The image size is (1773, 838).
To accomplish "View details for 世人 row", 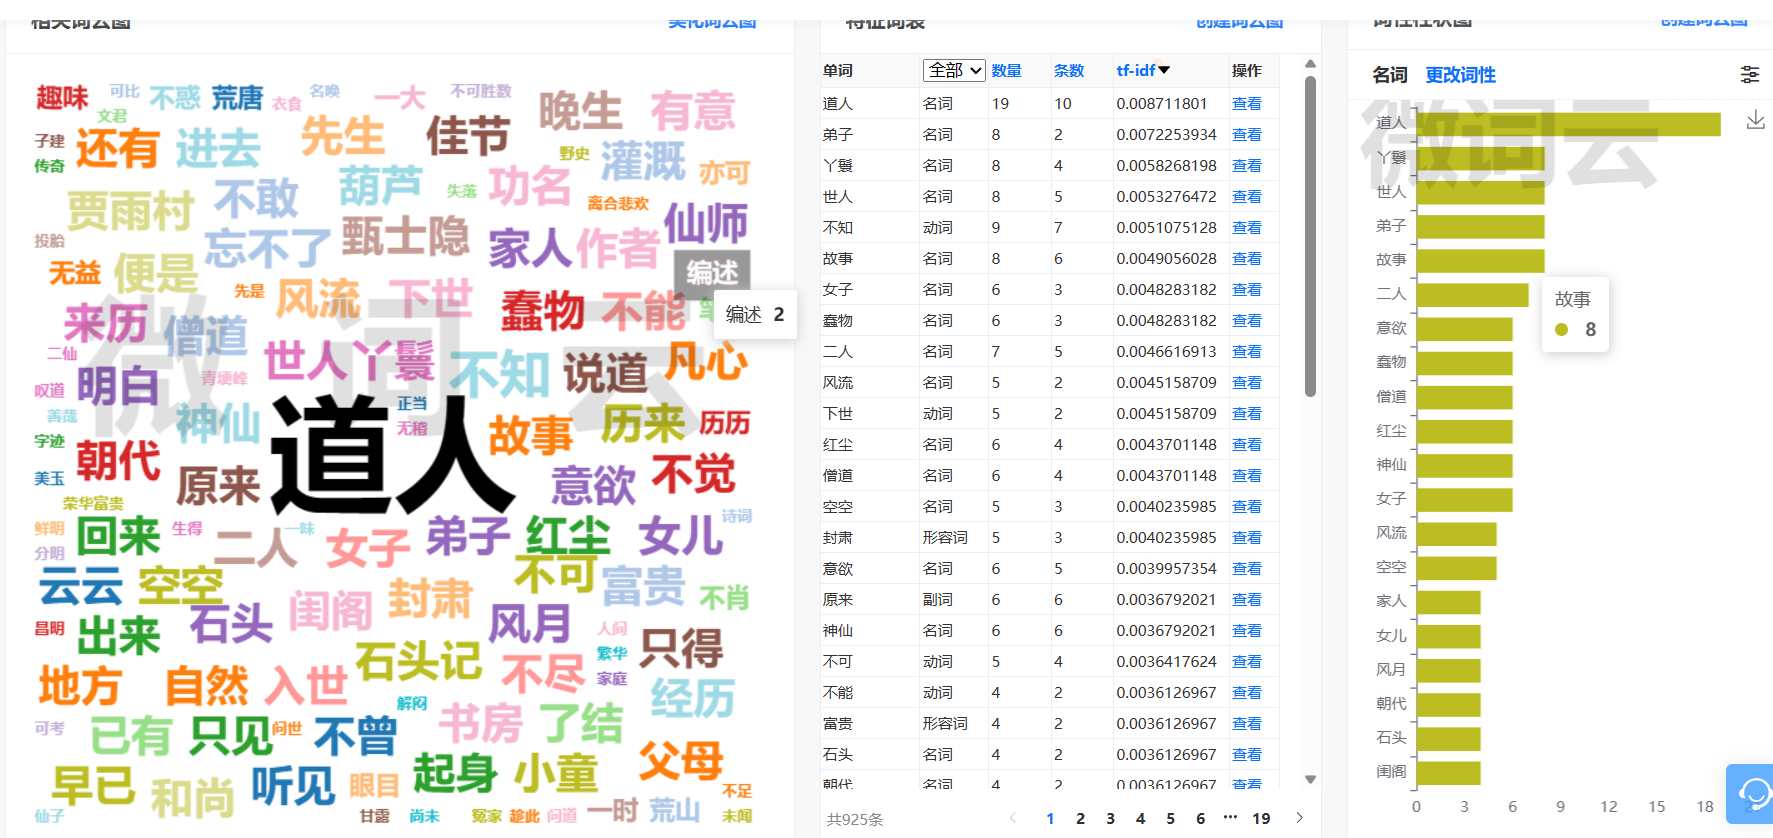I will 1247,196.
